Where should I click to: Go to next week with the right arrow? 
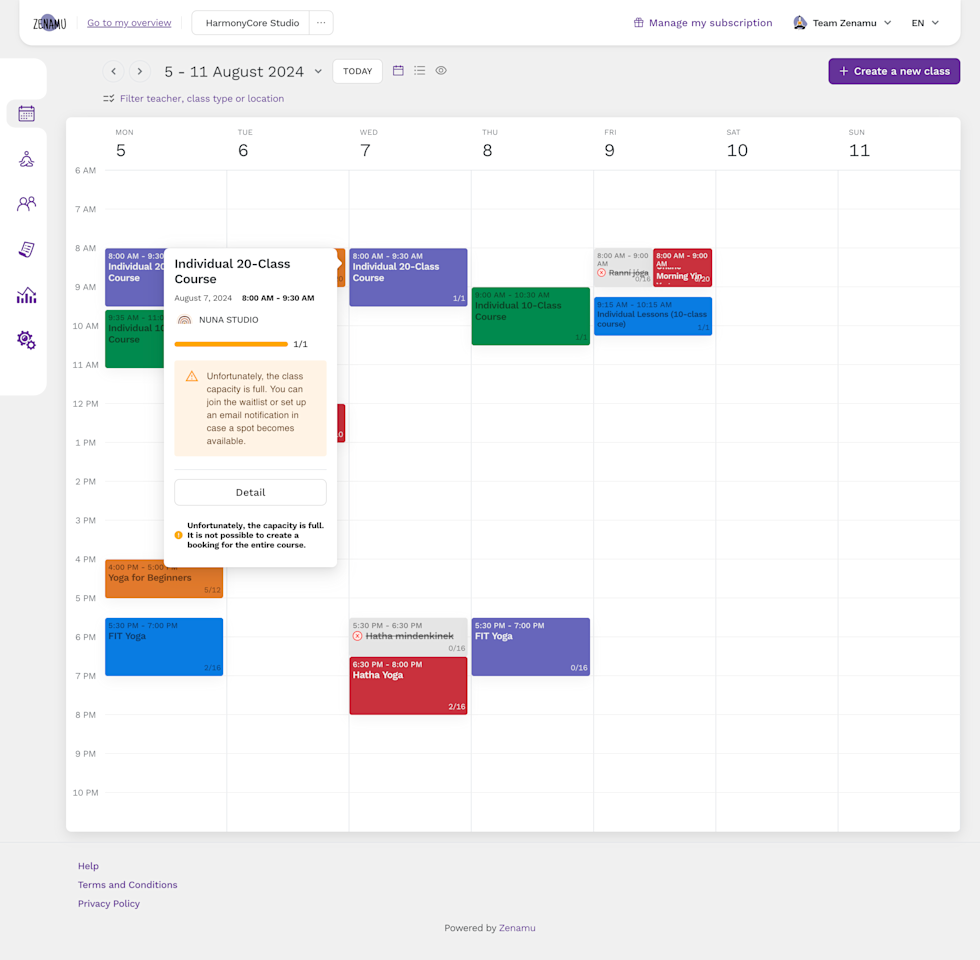(139, 71)
